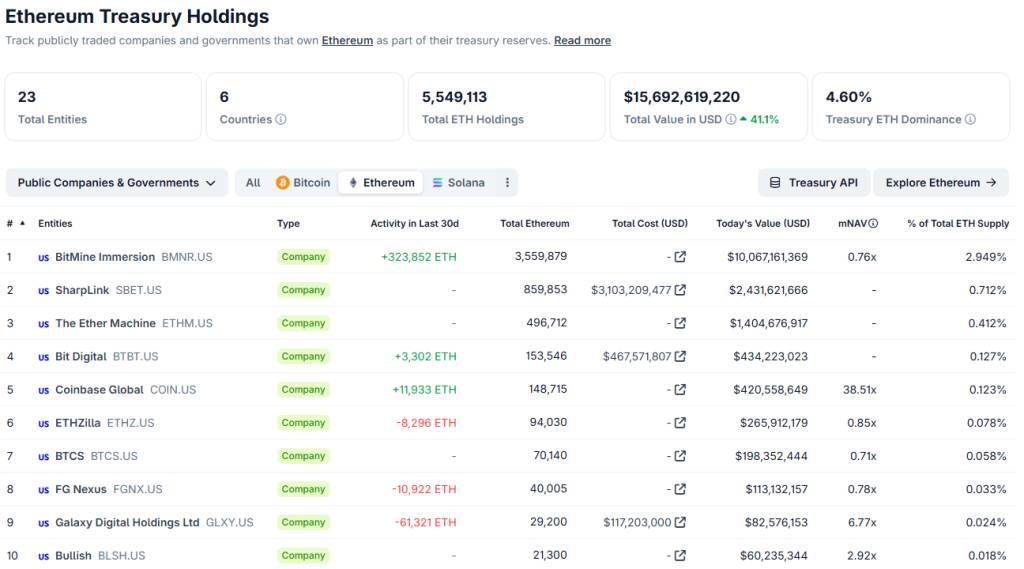Screen dimensions: 1024x569
Task: Open Bullish cost external link icon
Action: click(x=680, y=556)
